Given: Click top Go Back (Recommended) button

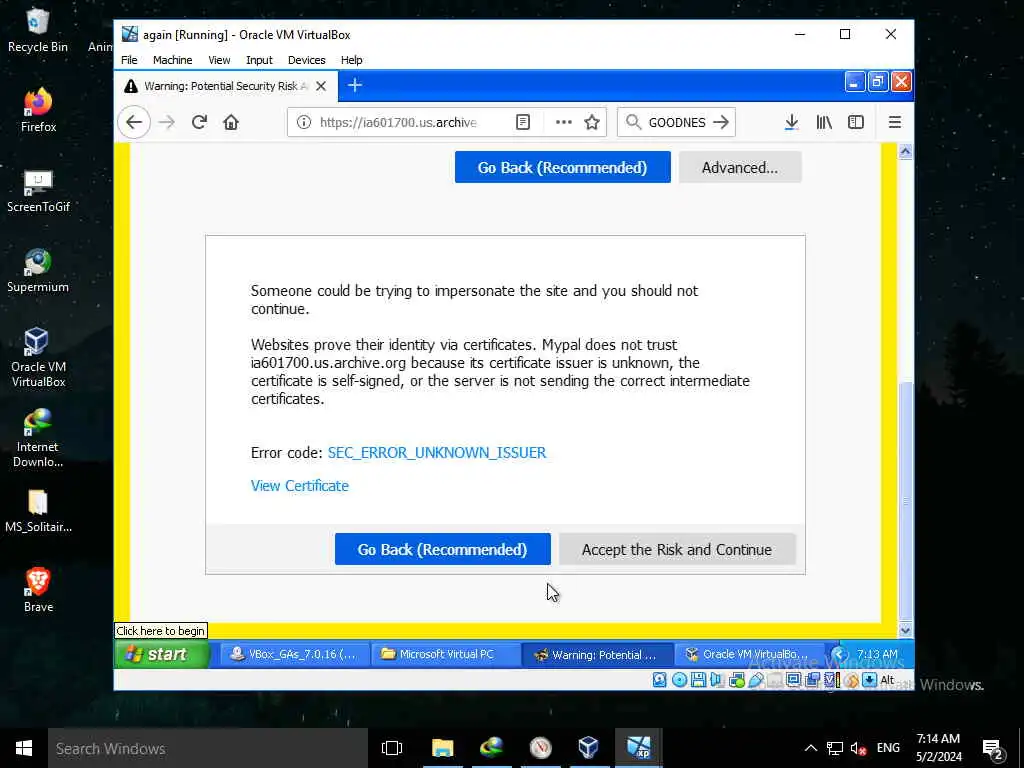Looking at the screenshot, I should [x=562, y=167].
